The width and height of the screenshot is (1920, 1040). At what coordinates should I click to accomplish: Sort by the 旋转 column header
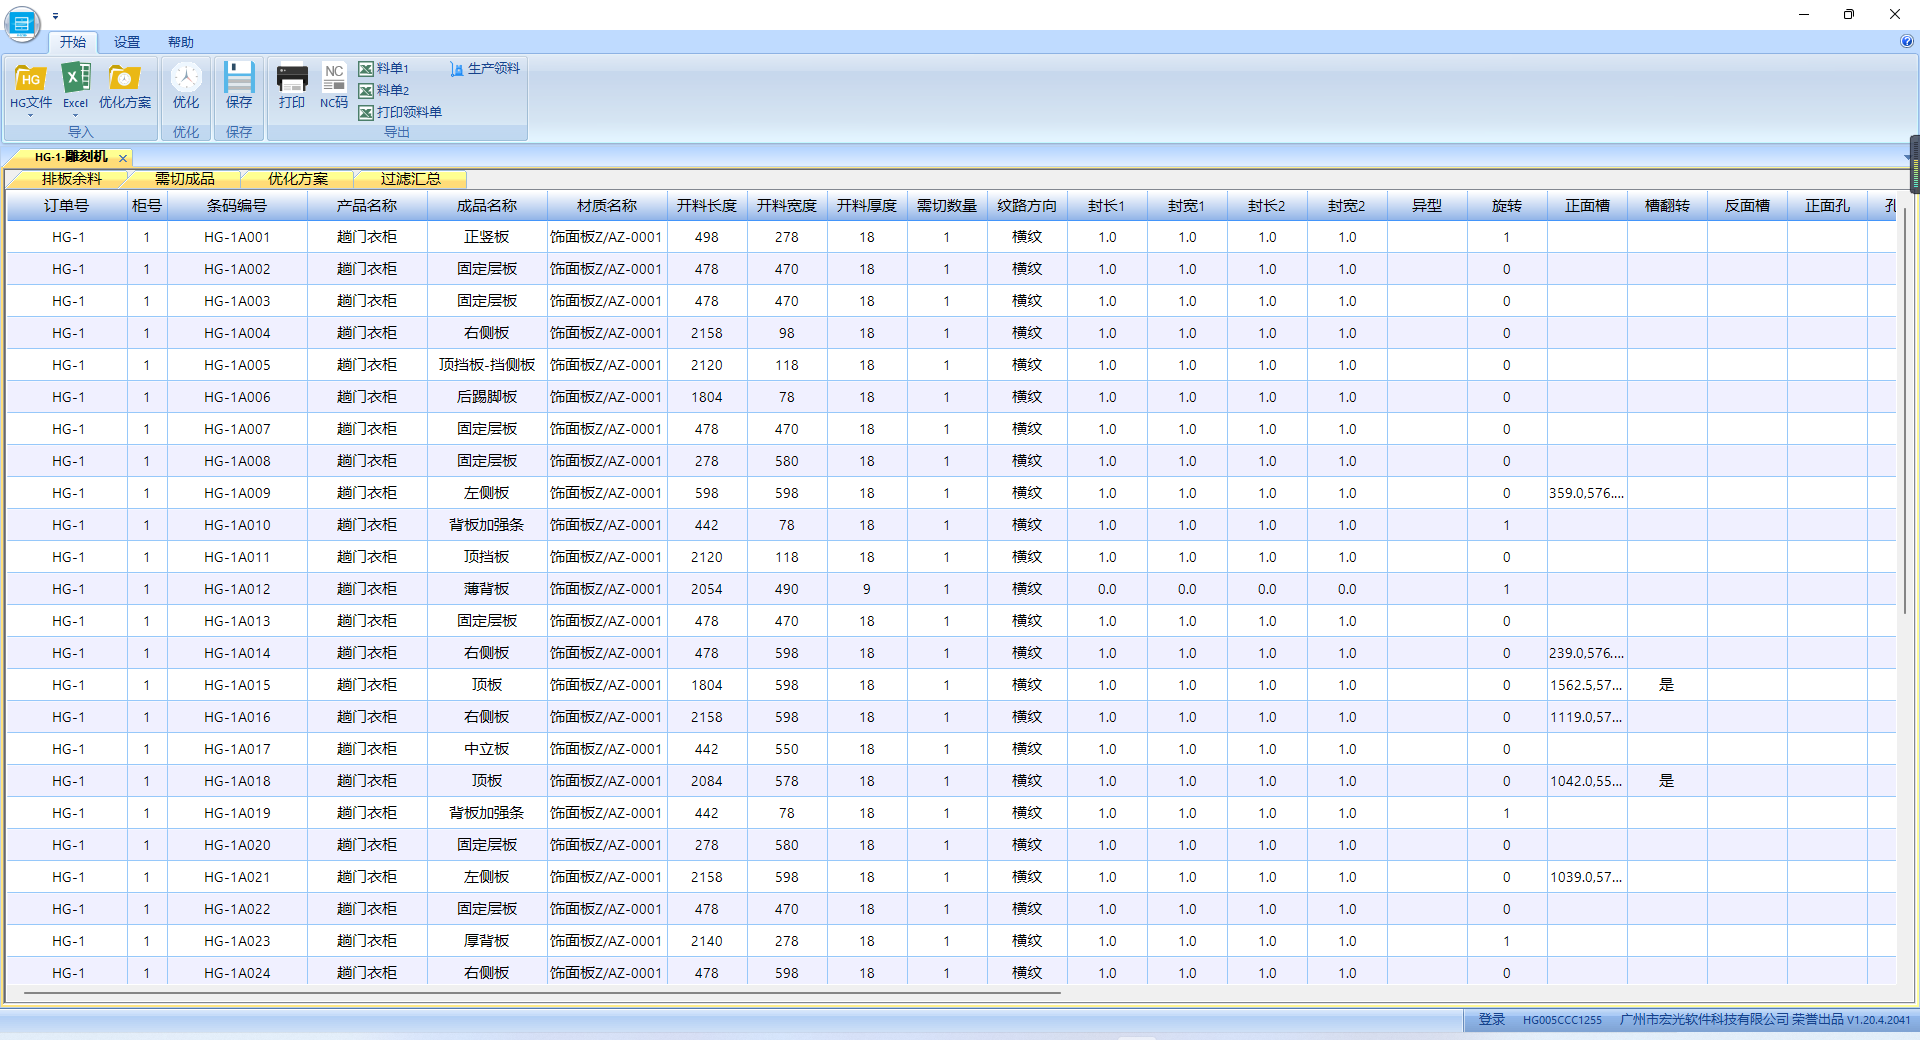(x=1507, y=206)
